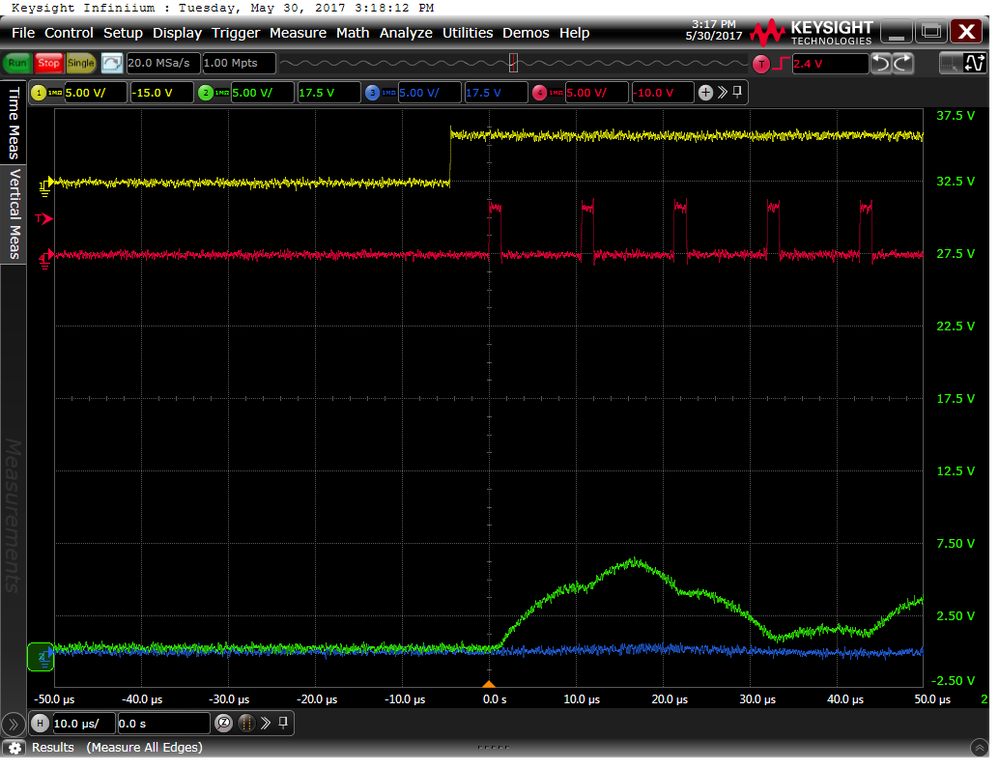The width and height of the screenshot is (999, 767).
Task: Click channel 2 scale 5.00 V/ field
Action: (262, 93)
